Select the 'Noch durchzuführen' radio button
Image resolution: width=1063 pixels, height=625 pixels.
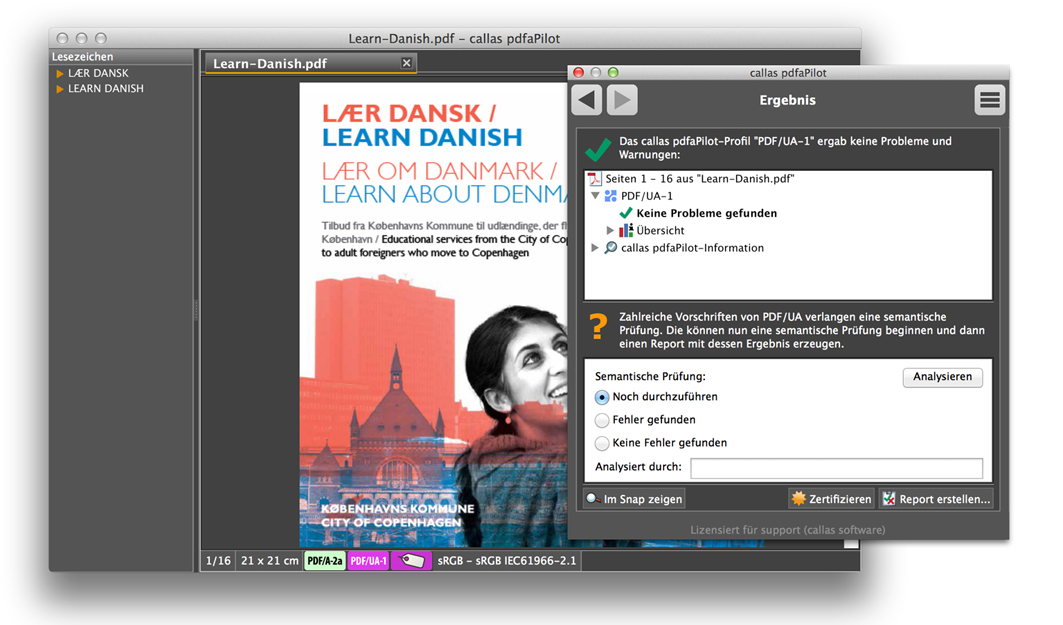coord(602,397)
